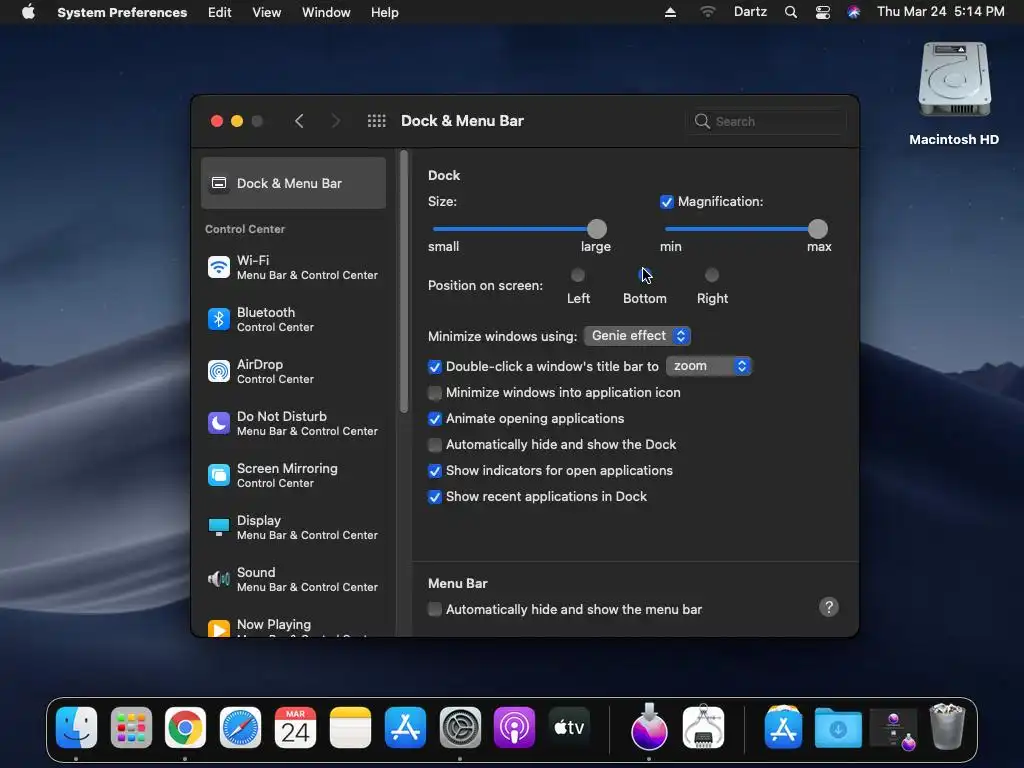The image size is (1024, 768).
Task: Click the Dock Size slider knob
Action: [596, 229]
